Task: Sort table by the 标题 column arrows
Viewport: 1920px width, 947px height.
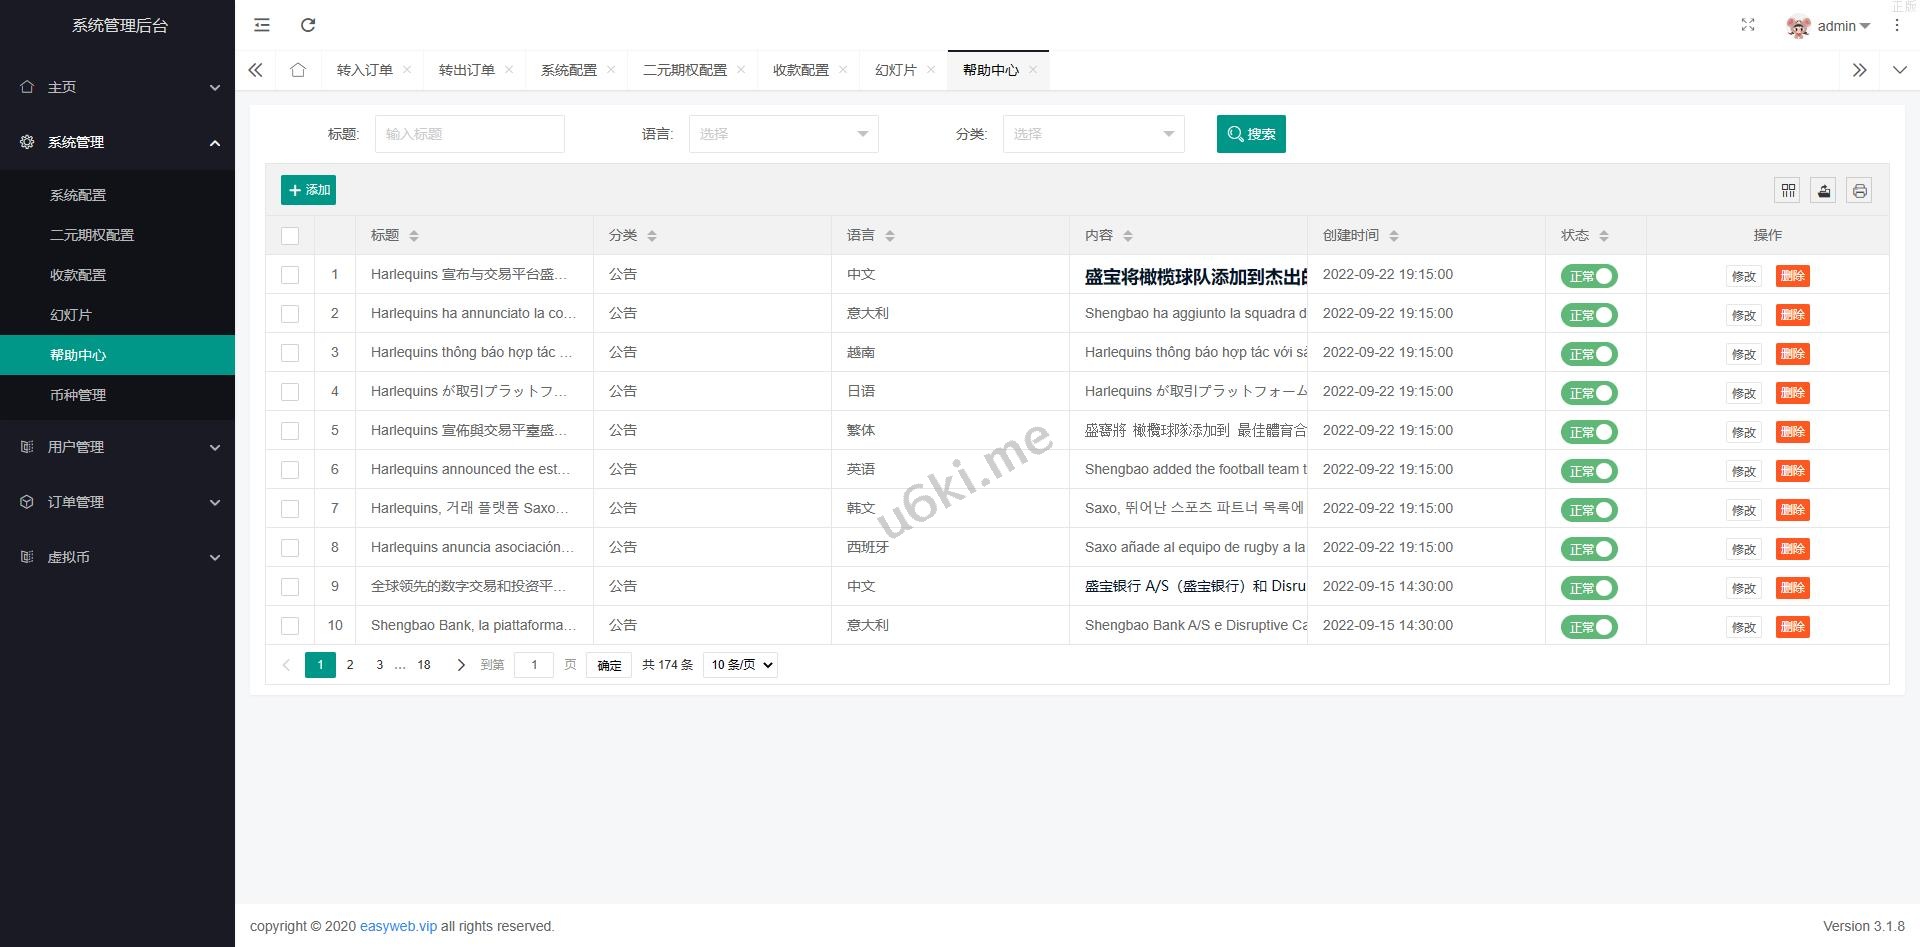Action: pyautogui.click(x=414, y=236)
